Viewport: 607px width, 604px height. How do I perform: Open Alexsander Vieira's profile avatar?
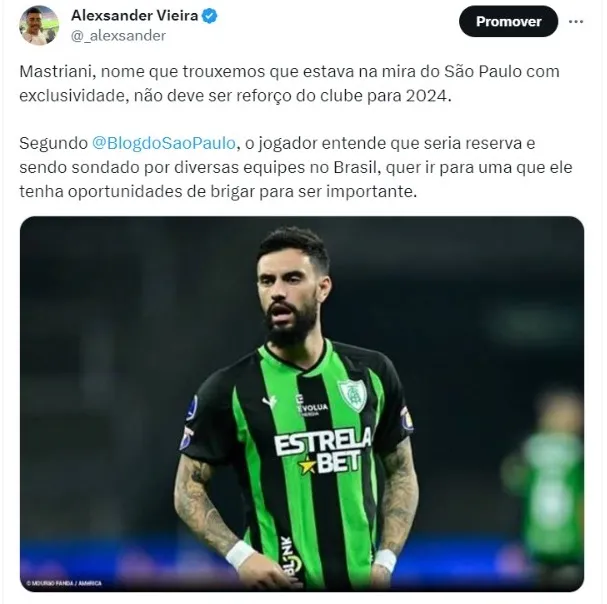[x=39, y=26]
